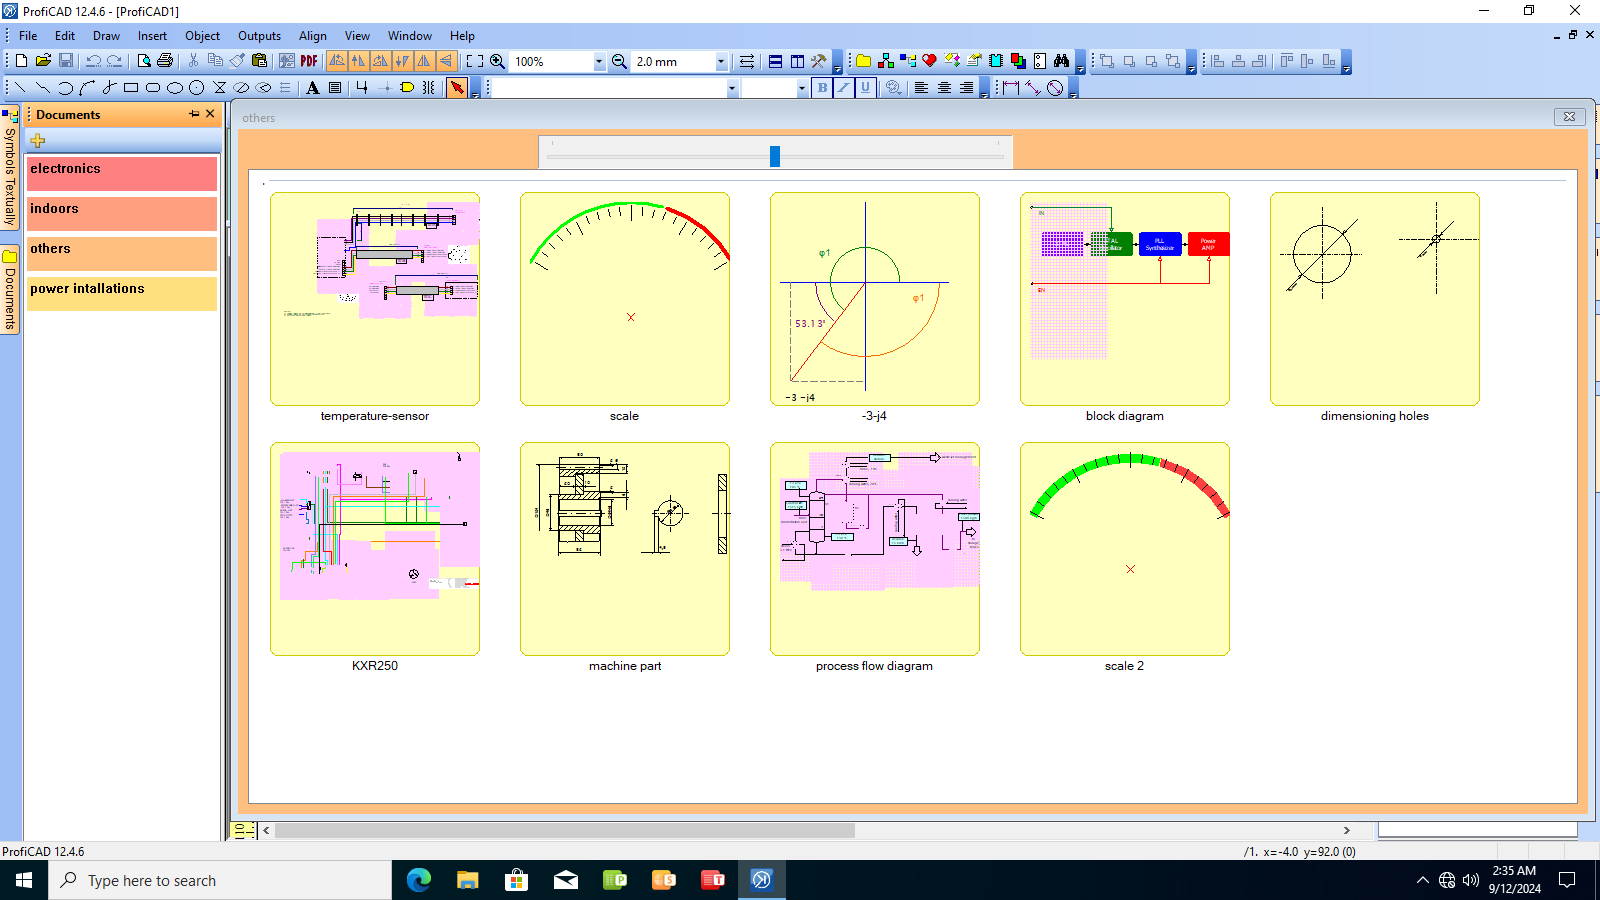Select the Rectangle drawing tool

130,88
